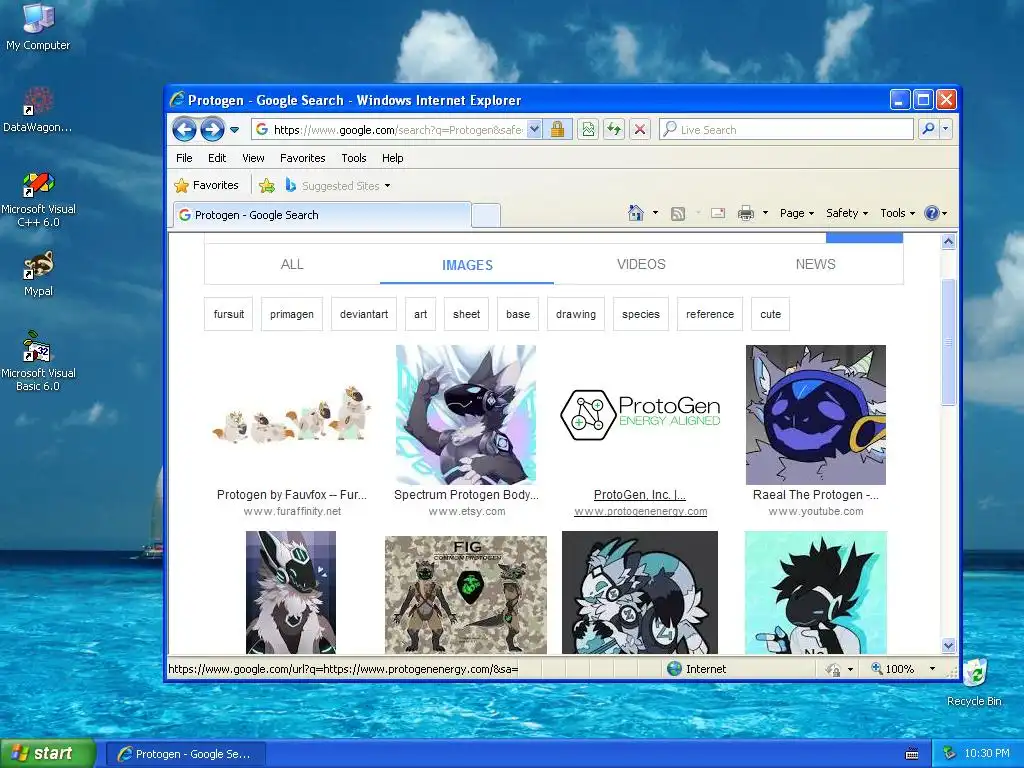Select the Mypal desktop icon
The image size is (1024, 768).
click(38, 274)
